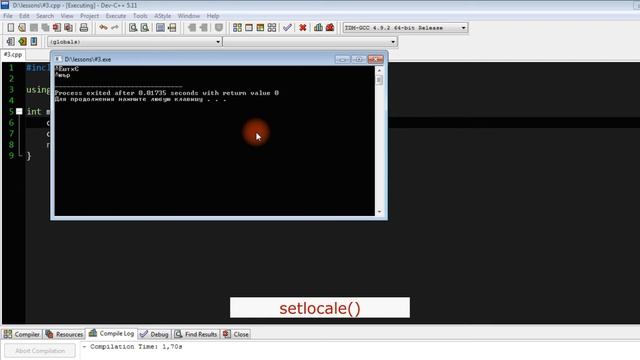Collapse the code fold at line 5
Viewport: 640px width, 360px height.
(x=19, y=111)
